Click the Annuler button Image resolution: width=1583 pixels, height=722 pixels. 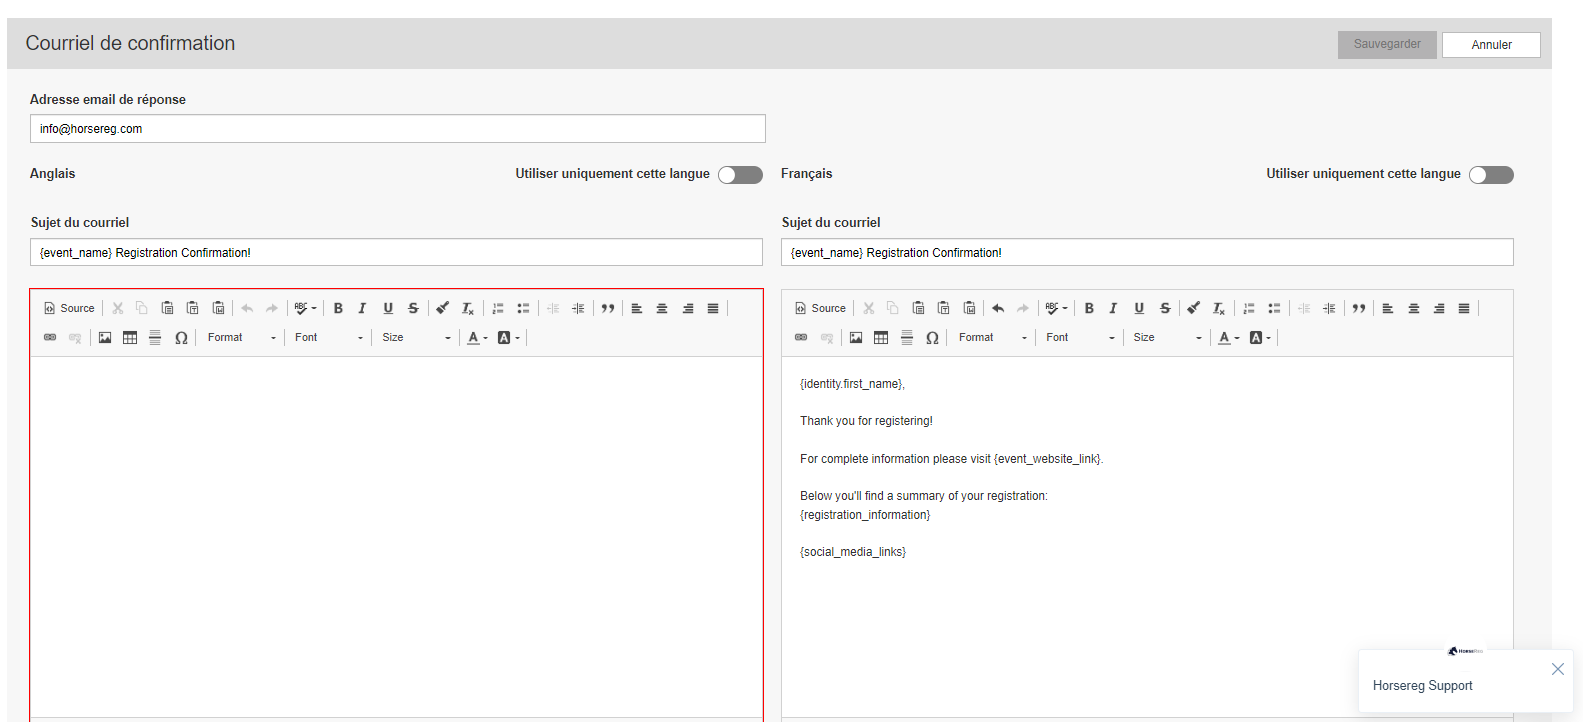1491,45
